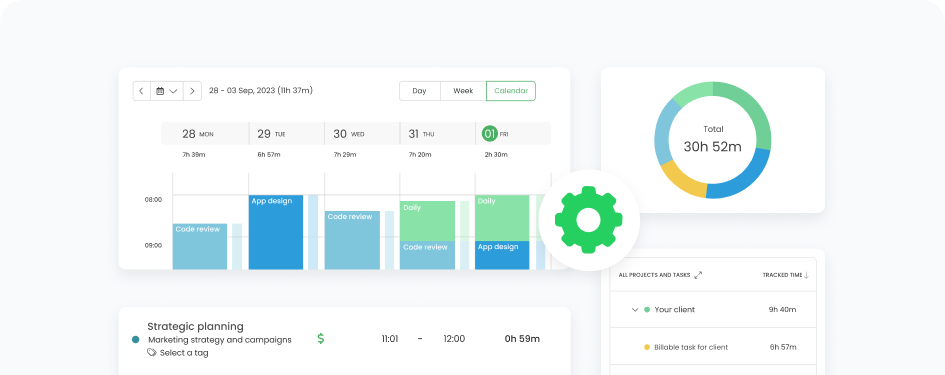Click the tag icon next to Select a tag
Viewport: 945px width, 375px height.
(x=152, y=353)
